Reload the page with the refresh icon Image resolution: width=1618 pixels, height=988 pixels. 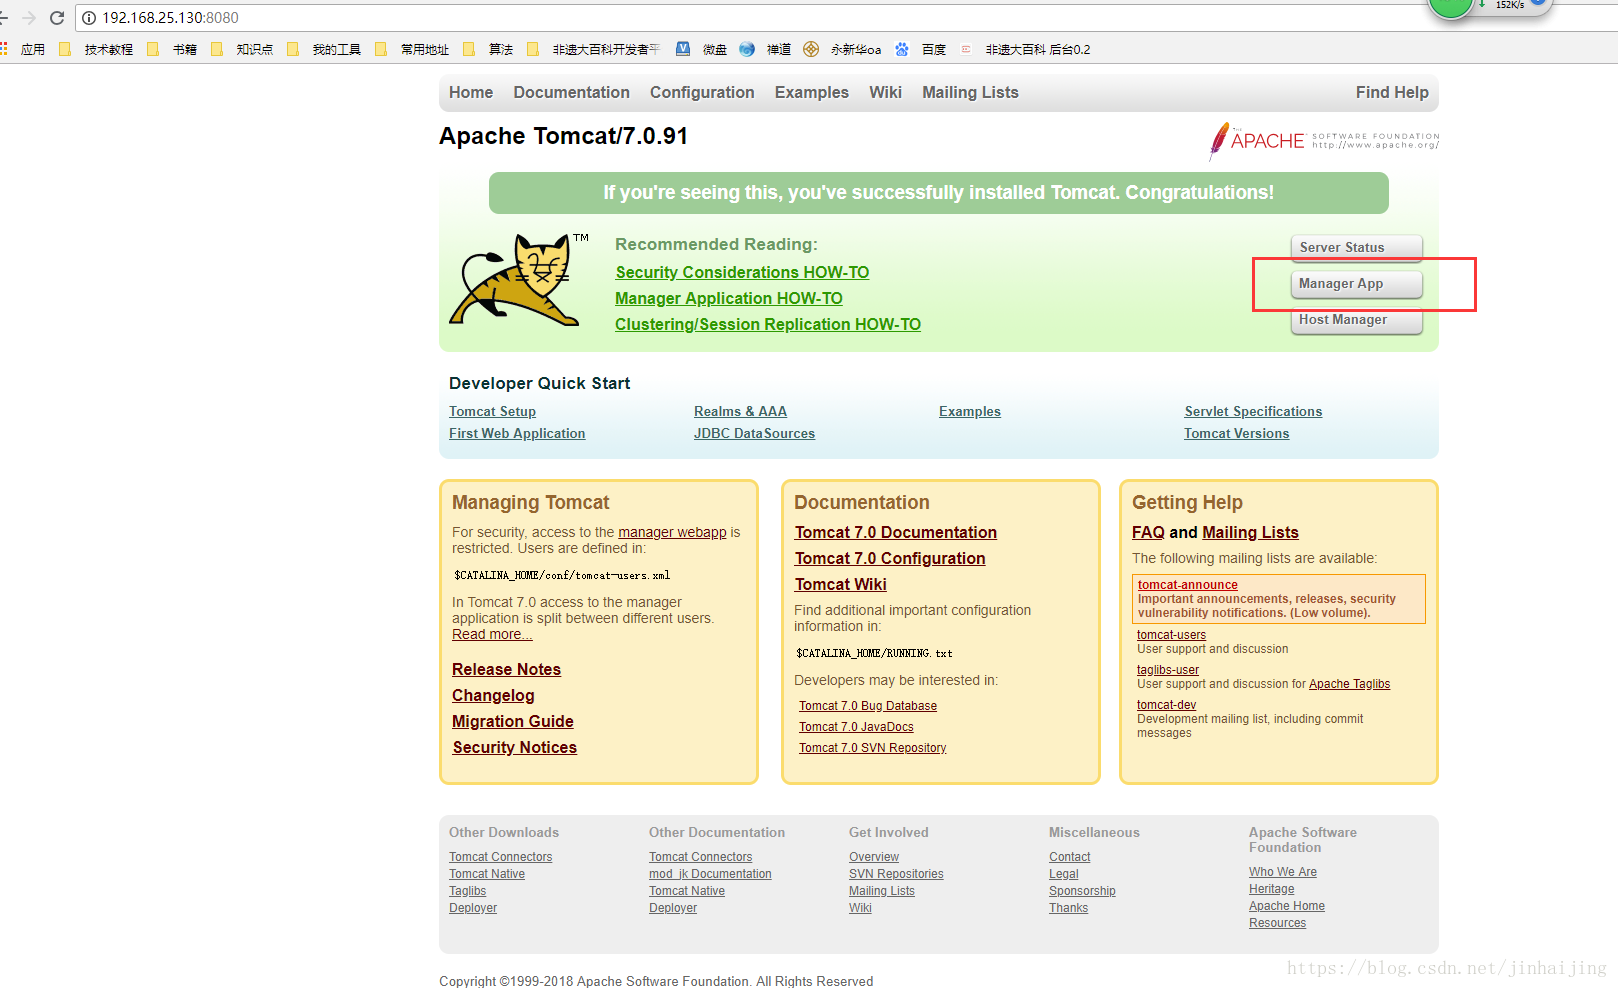click(x=57, y=18)
